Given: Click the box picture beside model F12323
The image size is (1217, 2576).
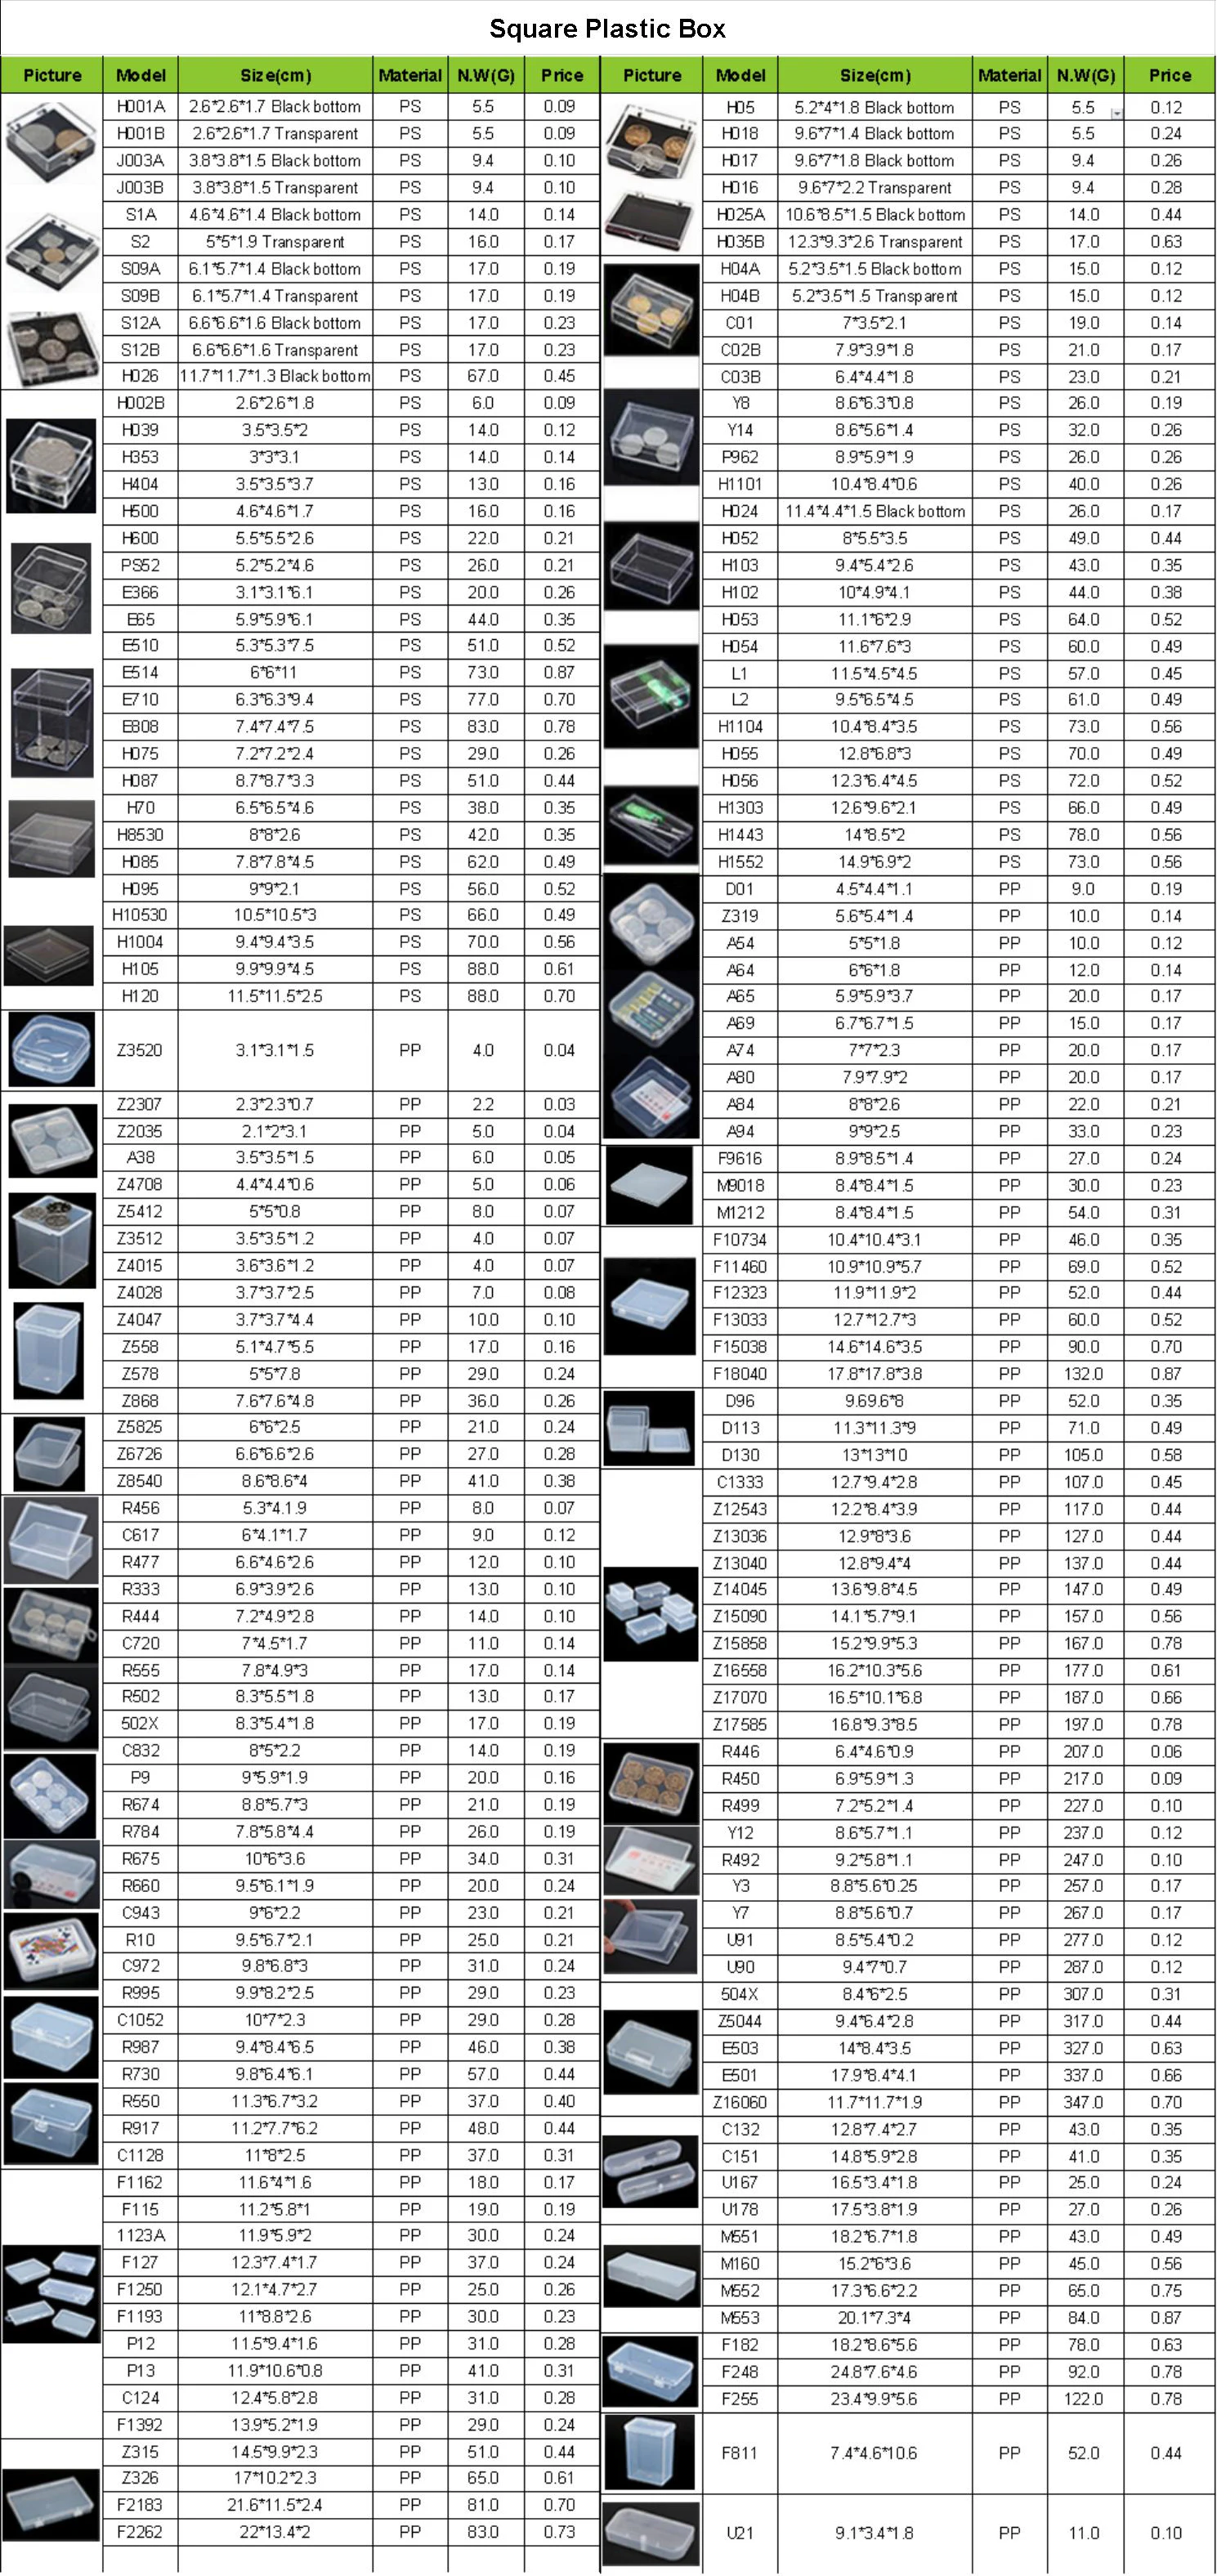Looking at the screenshot, I should [x=650, y=1306].
